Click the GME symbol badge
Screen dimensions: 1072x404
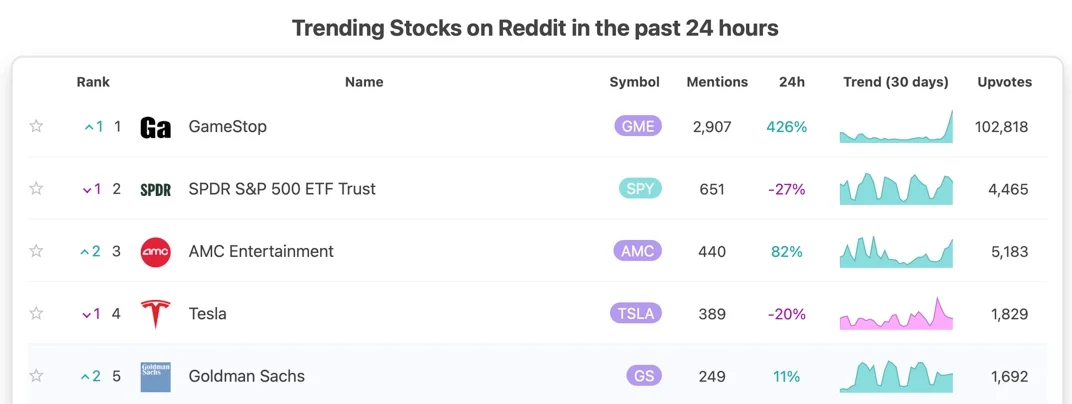[x=638, y=127]
